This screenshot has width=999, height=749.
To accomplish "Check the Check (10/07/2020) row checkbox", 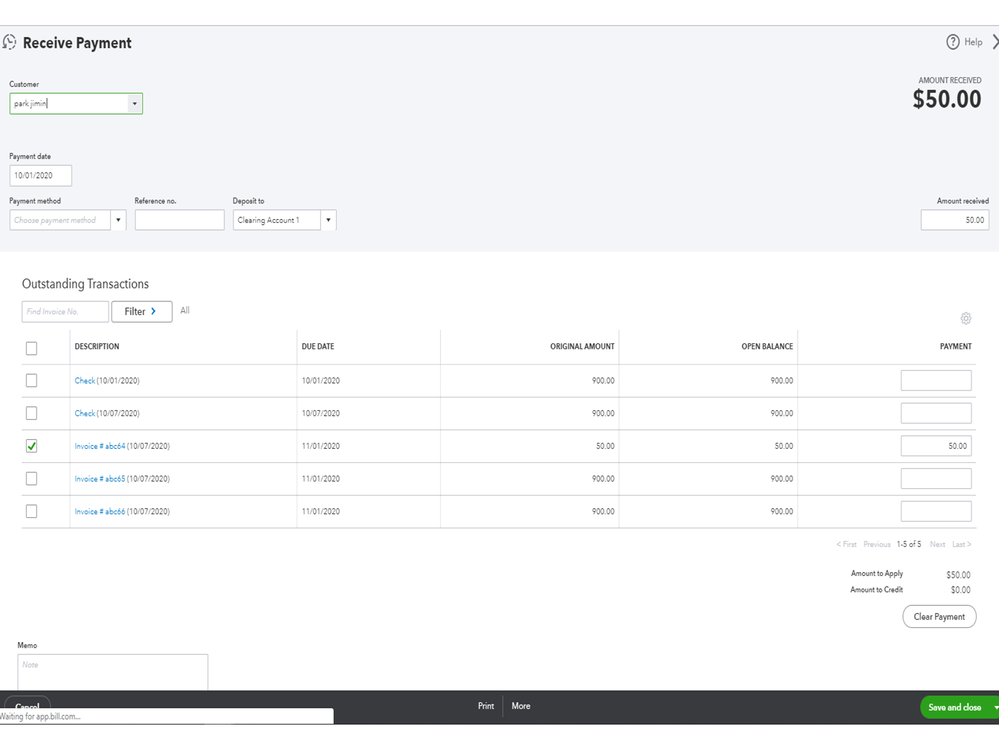I will [x=31, y=413].
